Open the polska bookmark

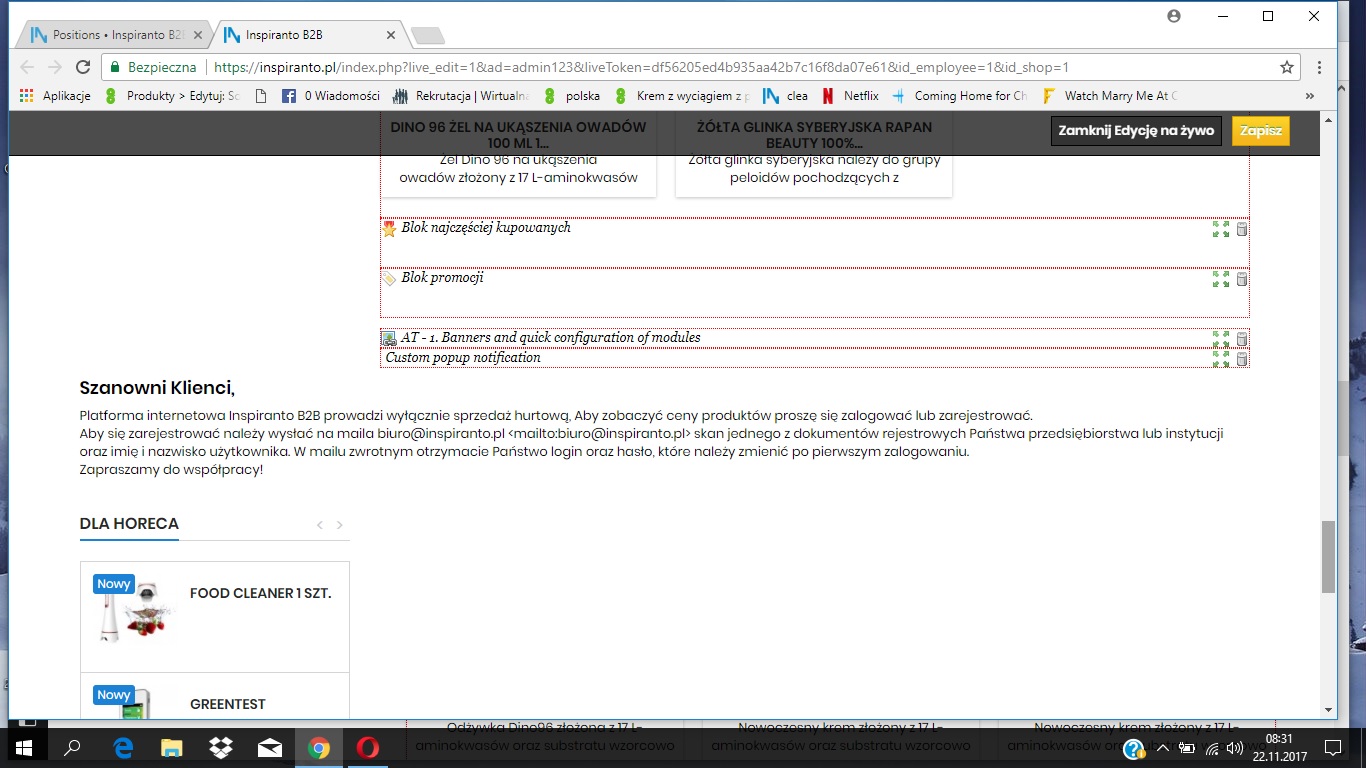pos(572,96)
